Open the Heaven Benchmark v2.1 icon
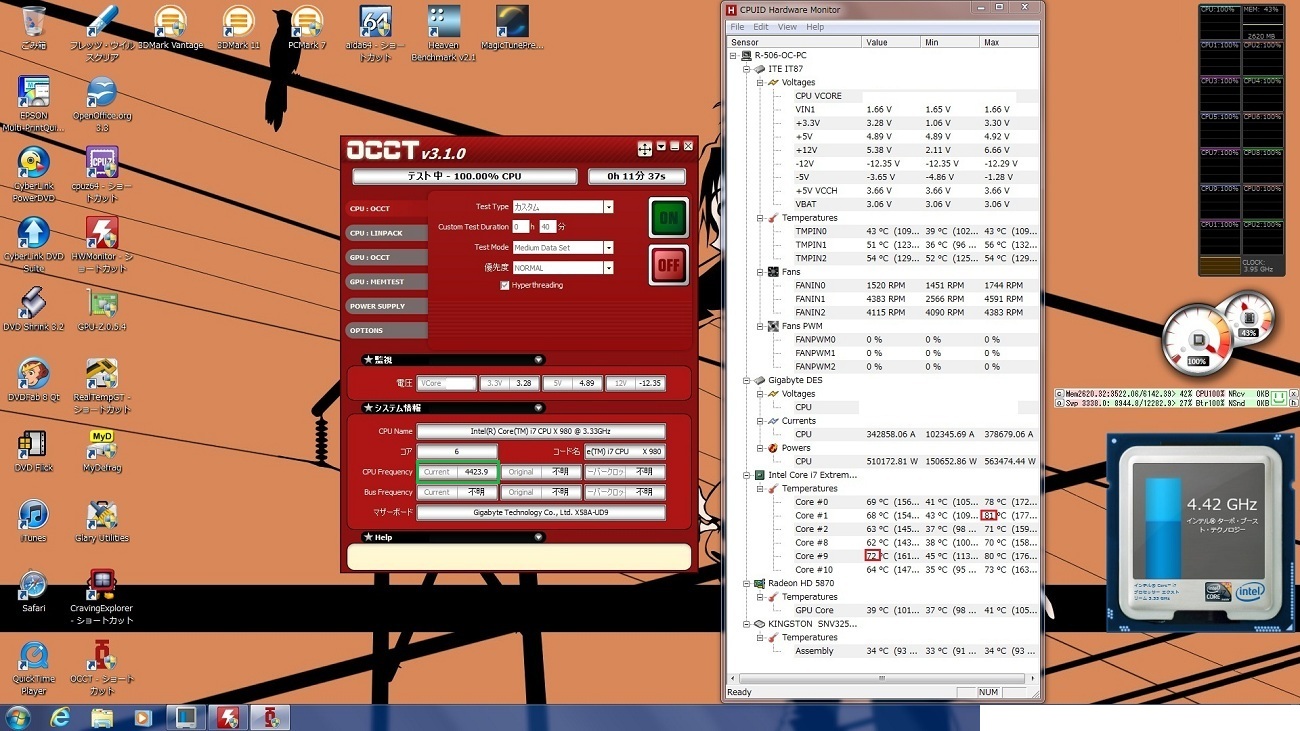 (443, 32)
